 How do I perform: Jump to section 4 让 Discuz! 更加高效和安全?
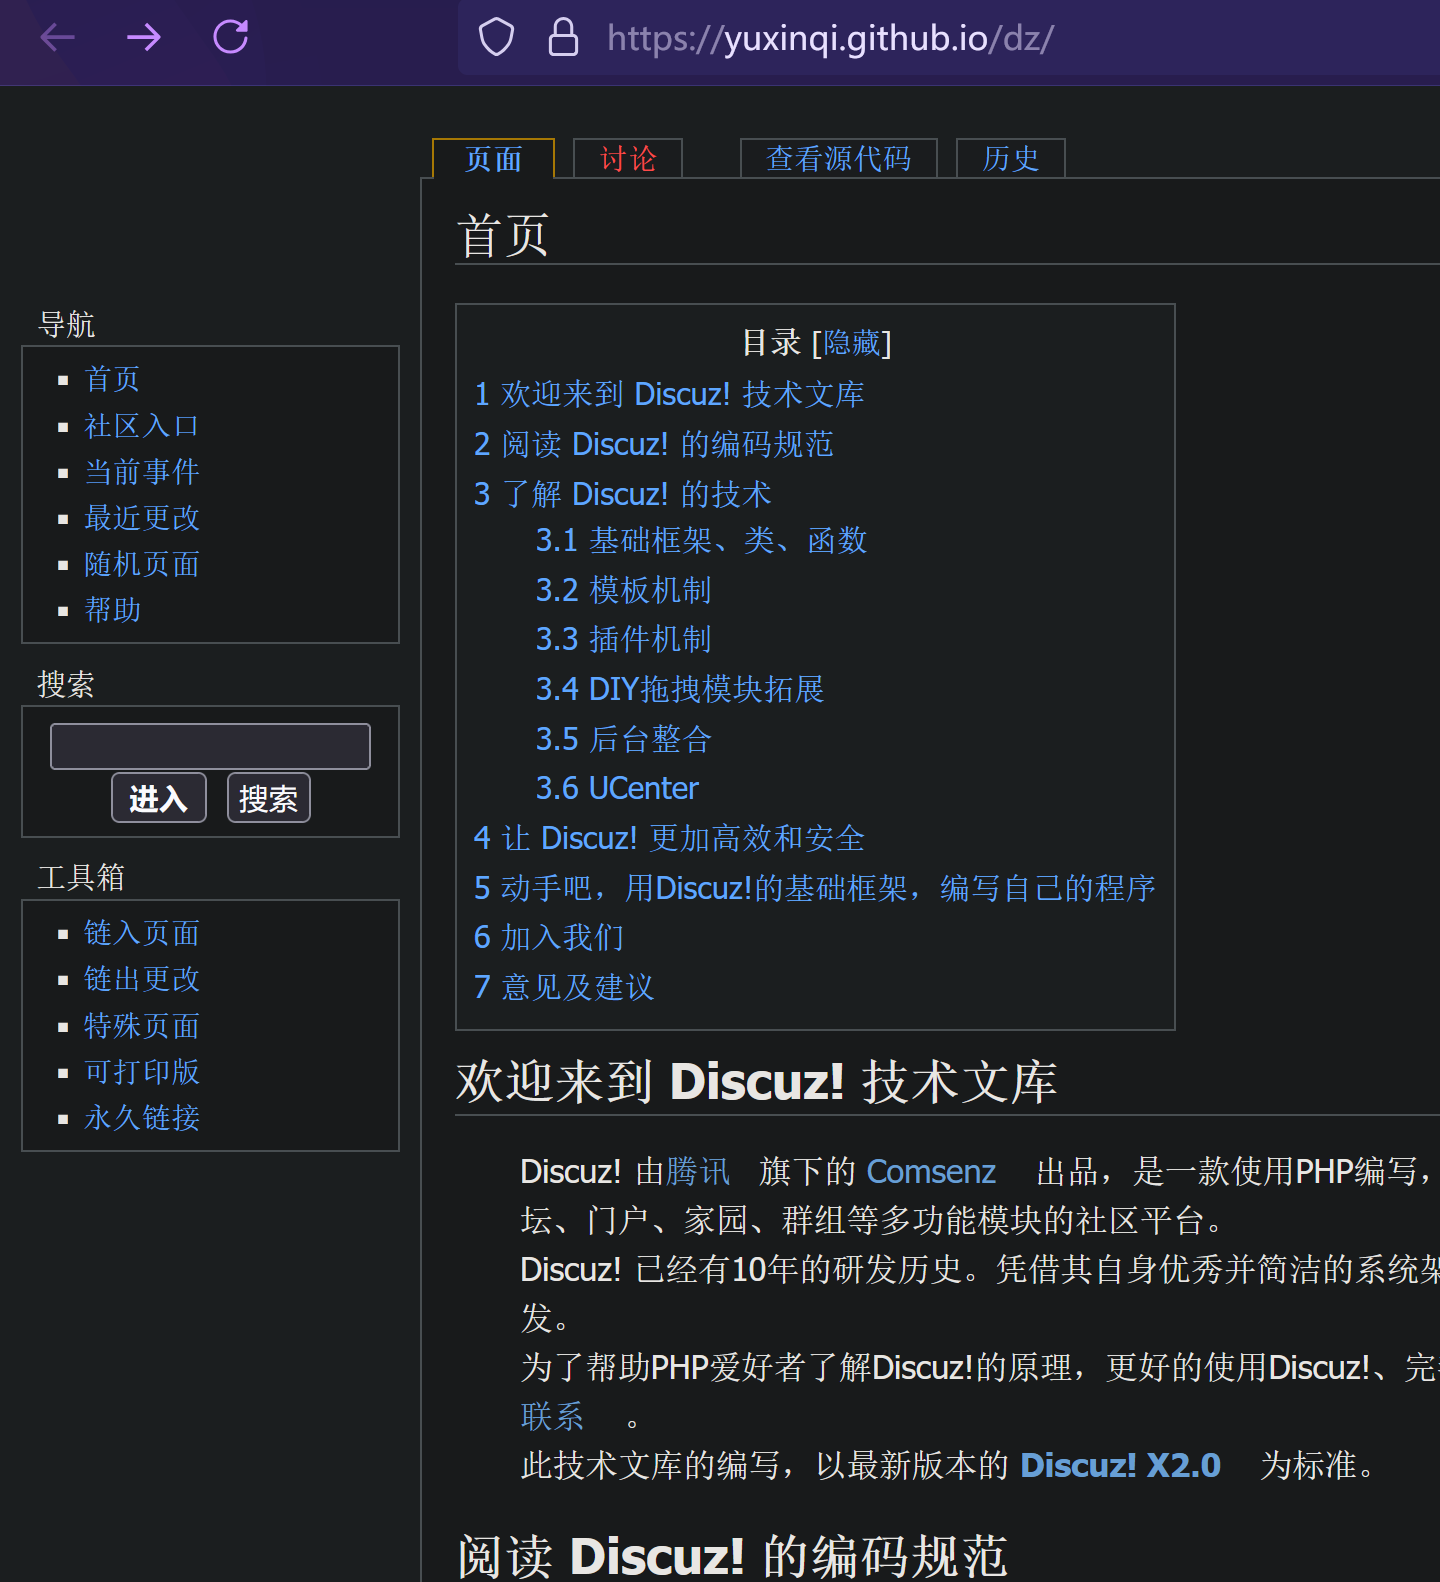point(669,838)
